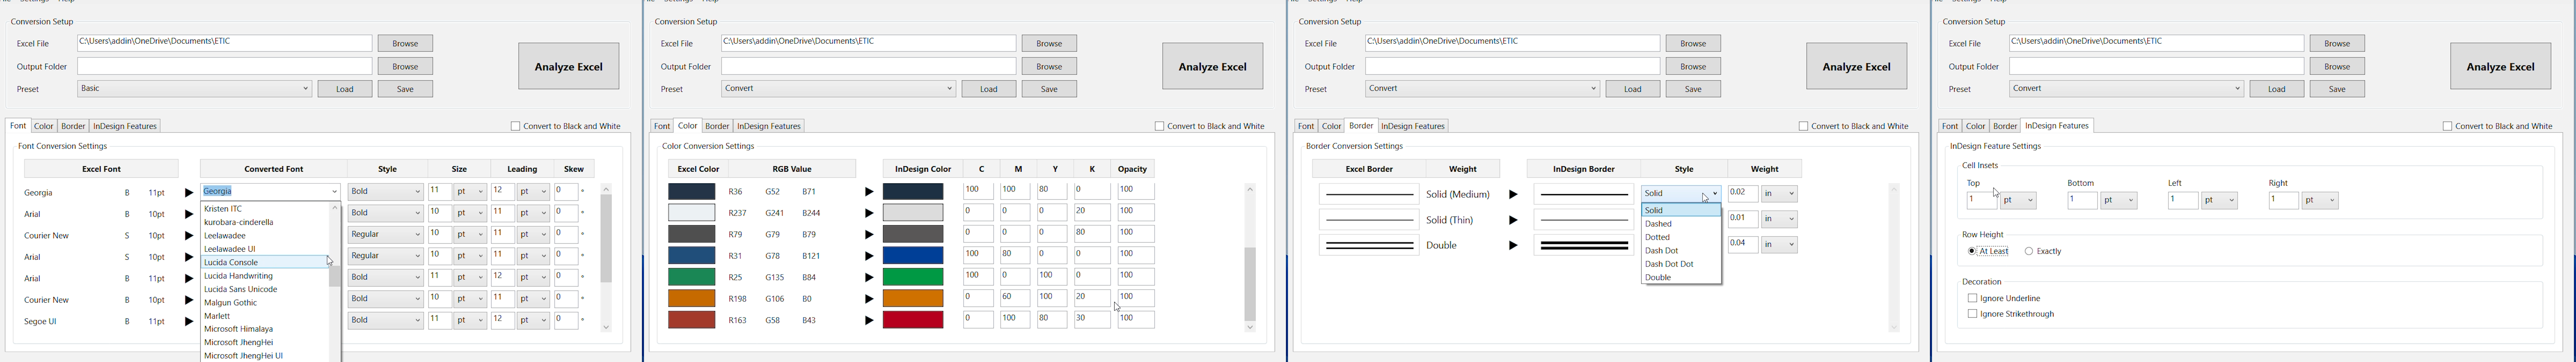Click the arrow beside the R198 G106 B0 color
Viewport: 2576px width, 362px height.
[869, 299]
